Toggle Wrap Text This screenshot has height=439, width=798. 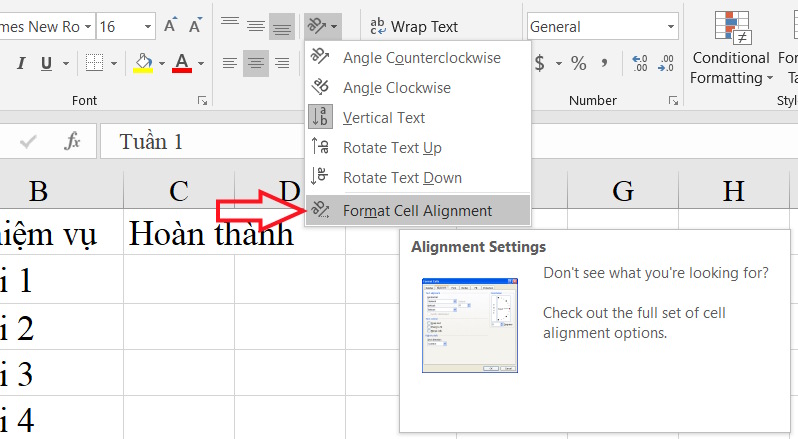click(x=414, y=26)
